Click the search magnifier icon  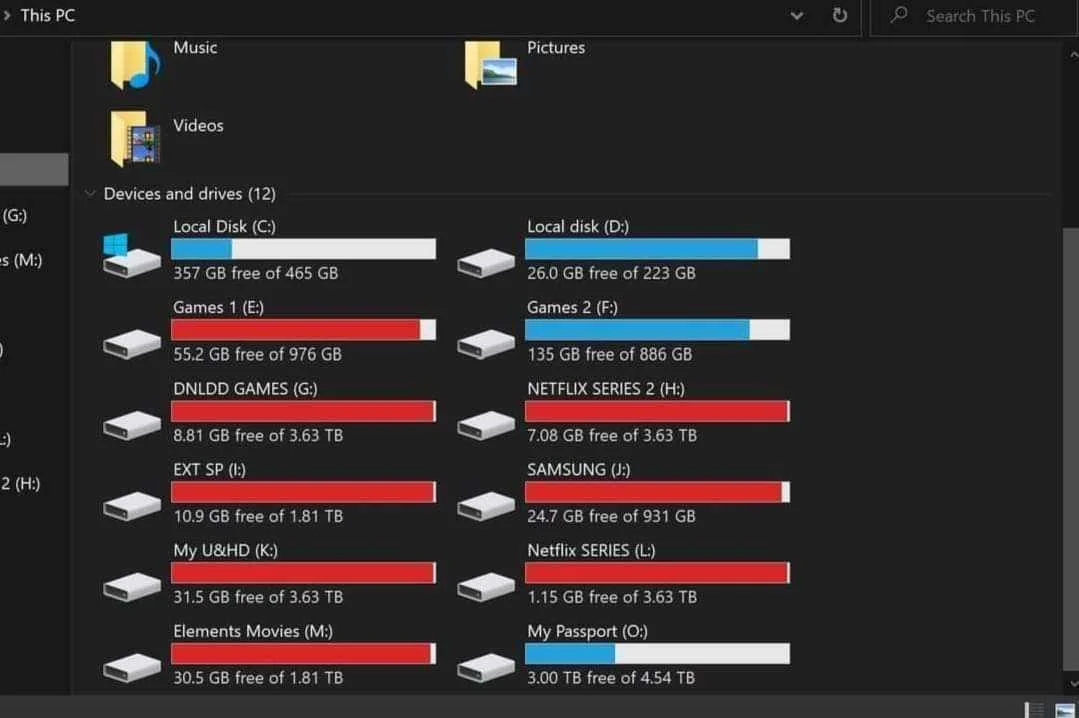tap(899, 14)
